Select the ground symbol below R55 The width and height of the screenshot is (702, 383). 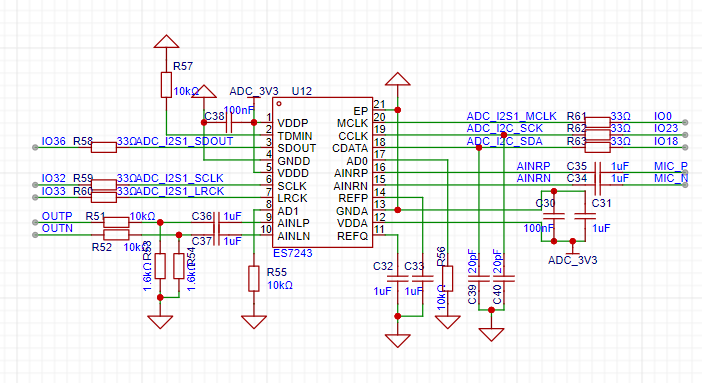point(254,323)
